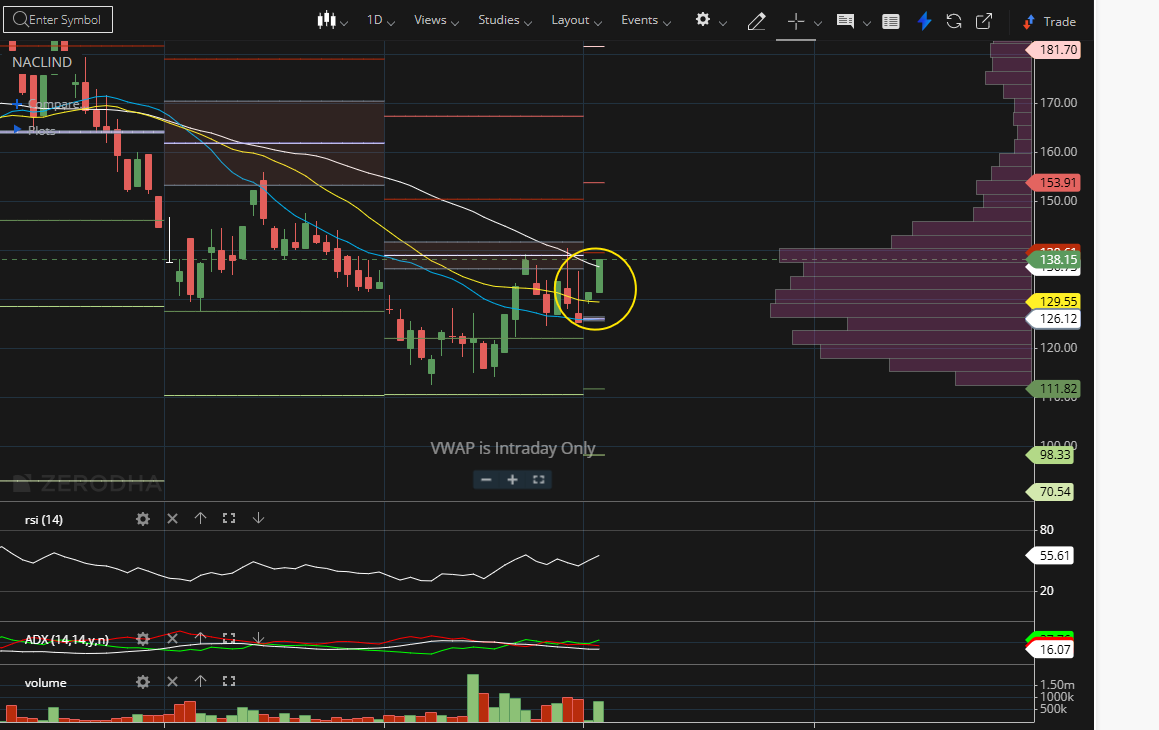
Task: Move the rsi (14) panel up
Action: coord(200,519)
